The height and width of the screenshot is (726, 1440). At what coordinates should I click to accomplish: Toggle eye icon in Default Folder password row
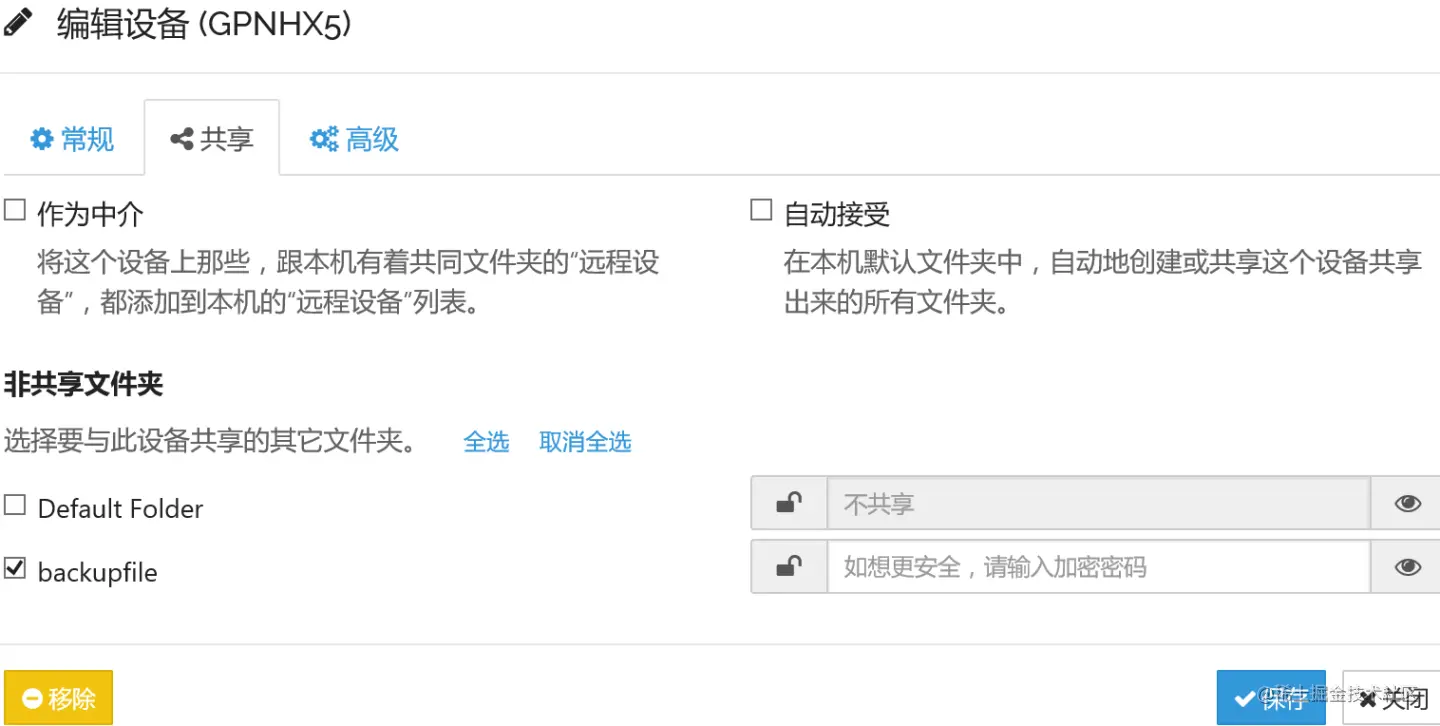[1407, 503]
